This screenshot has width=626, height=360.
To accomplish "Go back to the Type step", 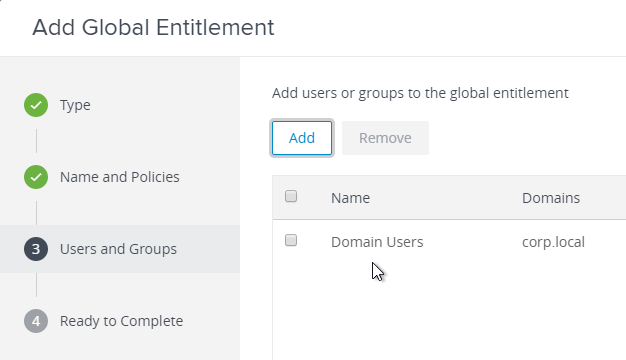I will [75, 105].
